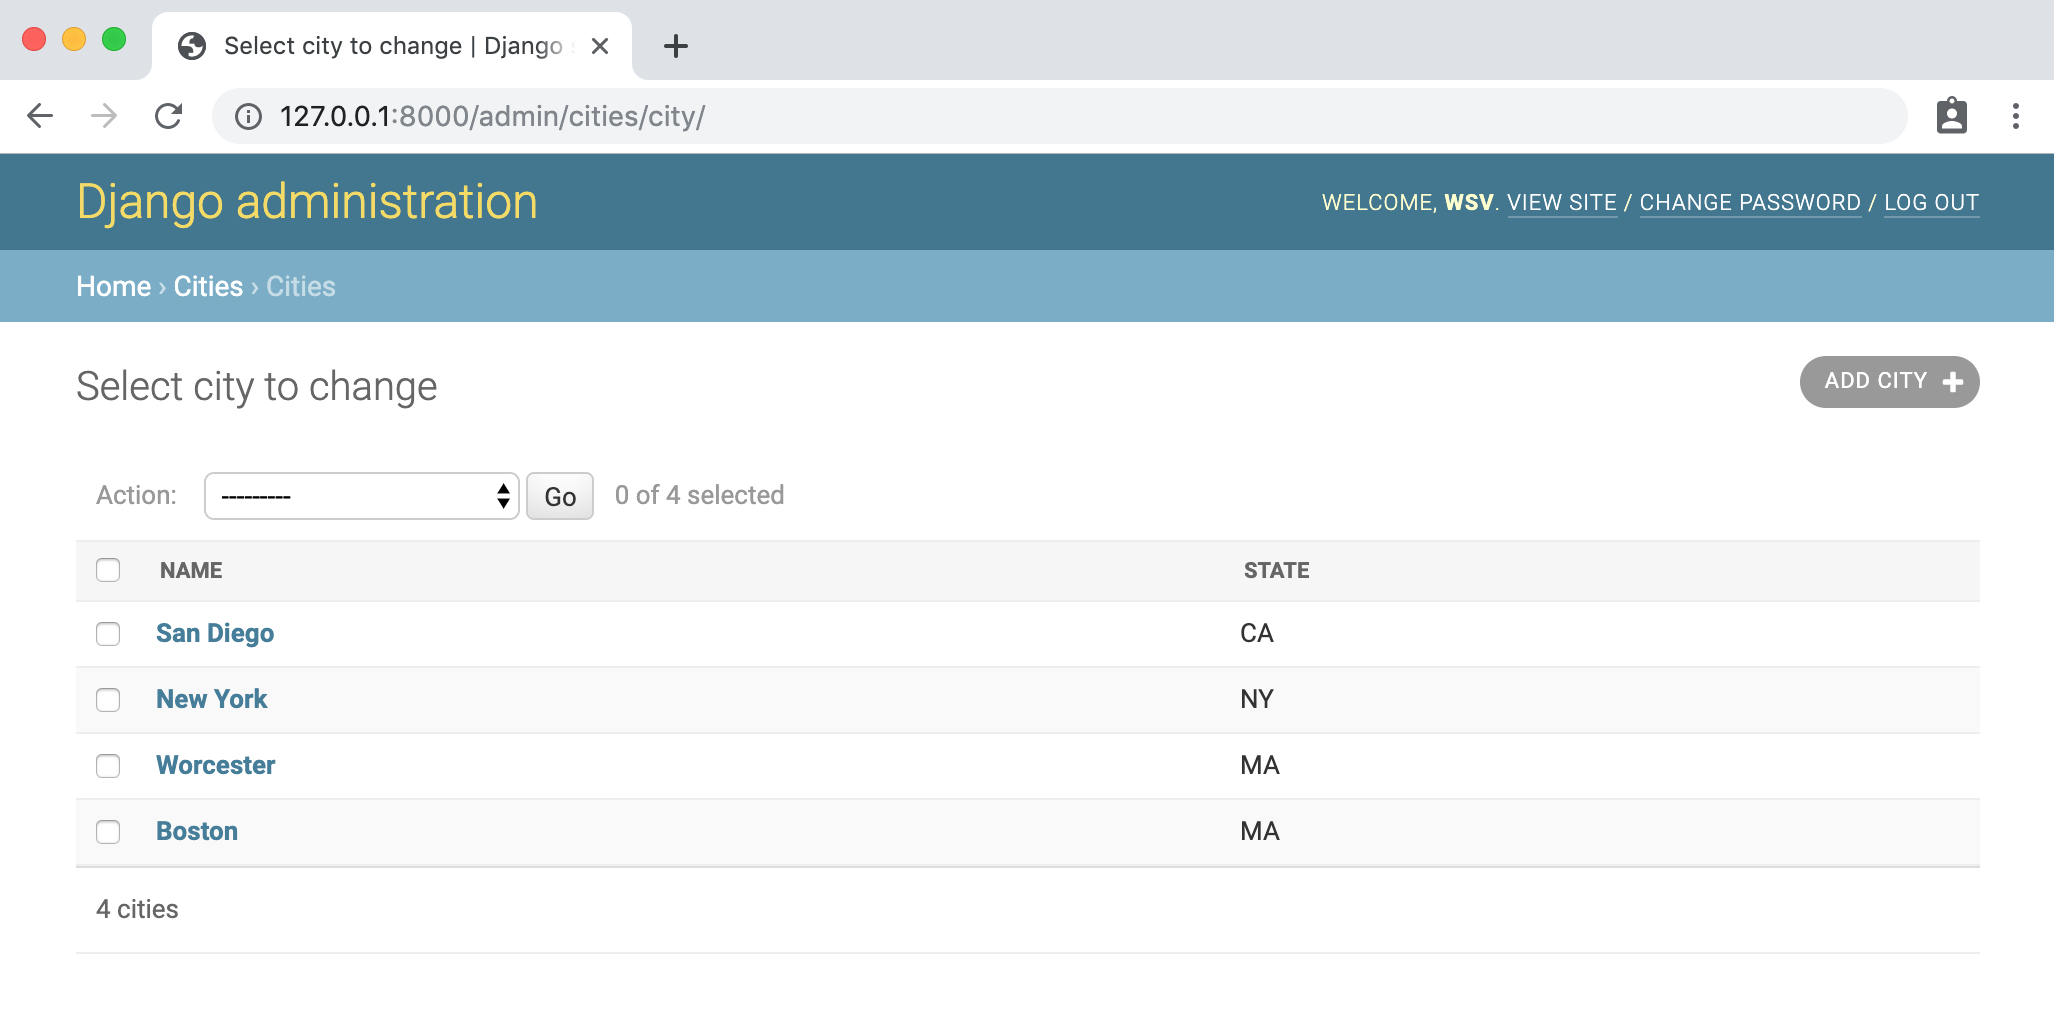The image size is (2054, 1014).
Task: Open Cities app breadcrumb link
Action: click(208, 286)
